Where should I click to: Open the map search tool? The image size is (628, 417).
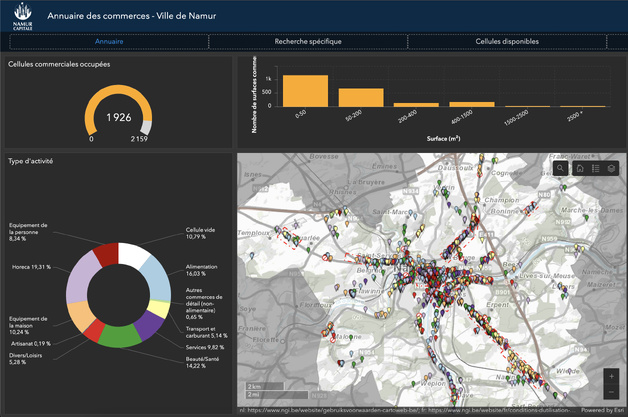coord(561,169)
